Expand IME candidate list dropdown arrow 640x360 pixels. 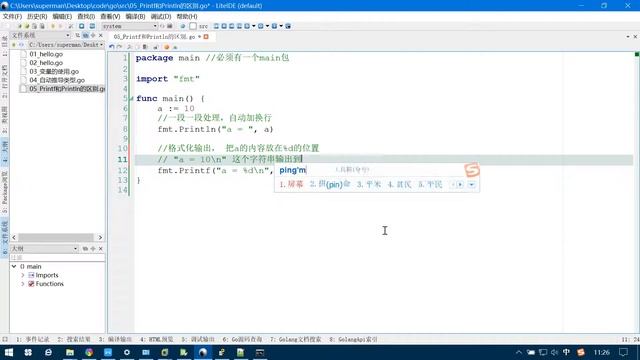[x=471, y=184]
